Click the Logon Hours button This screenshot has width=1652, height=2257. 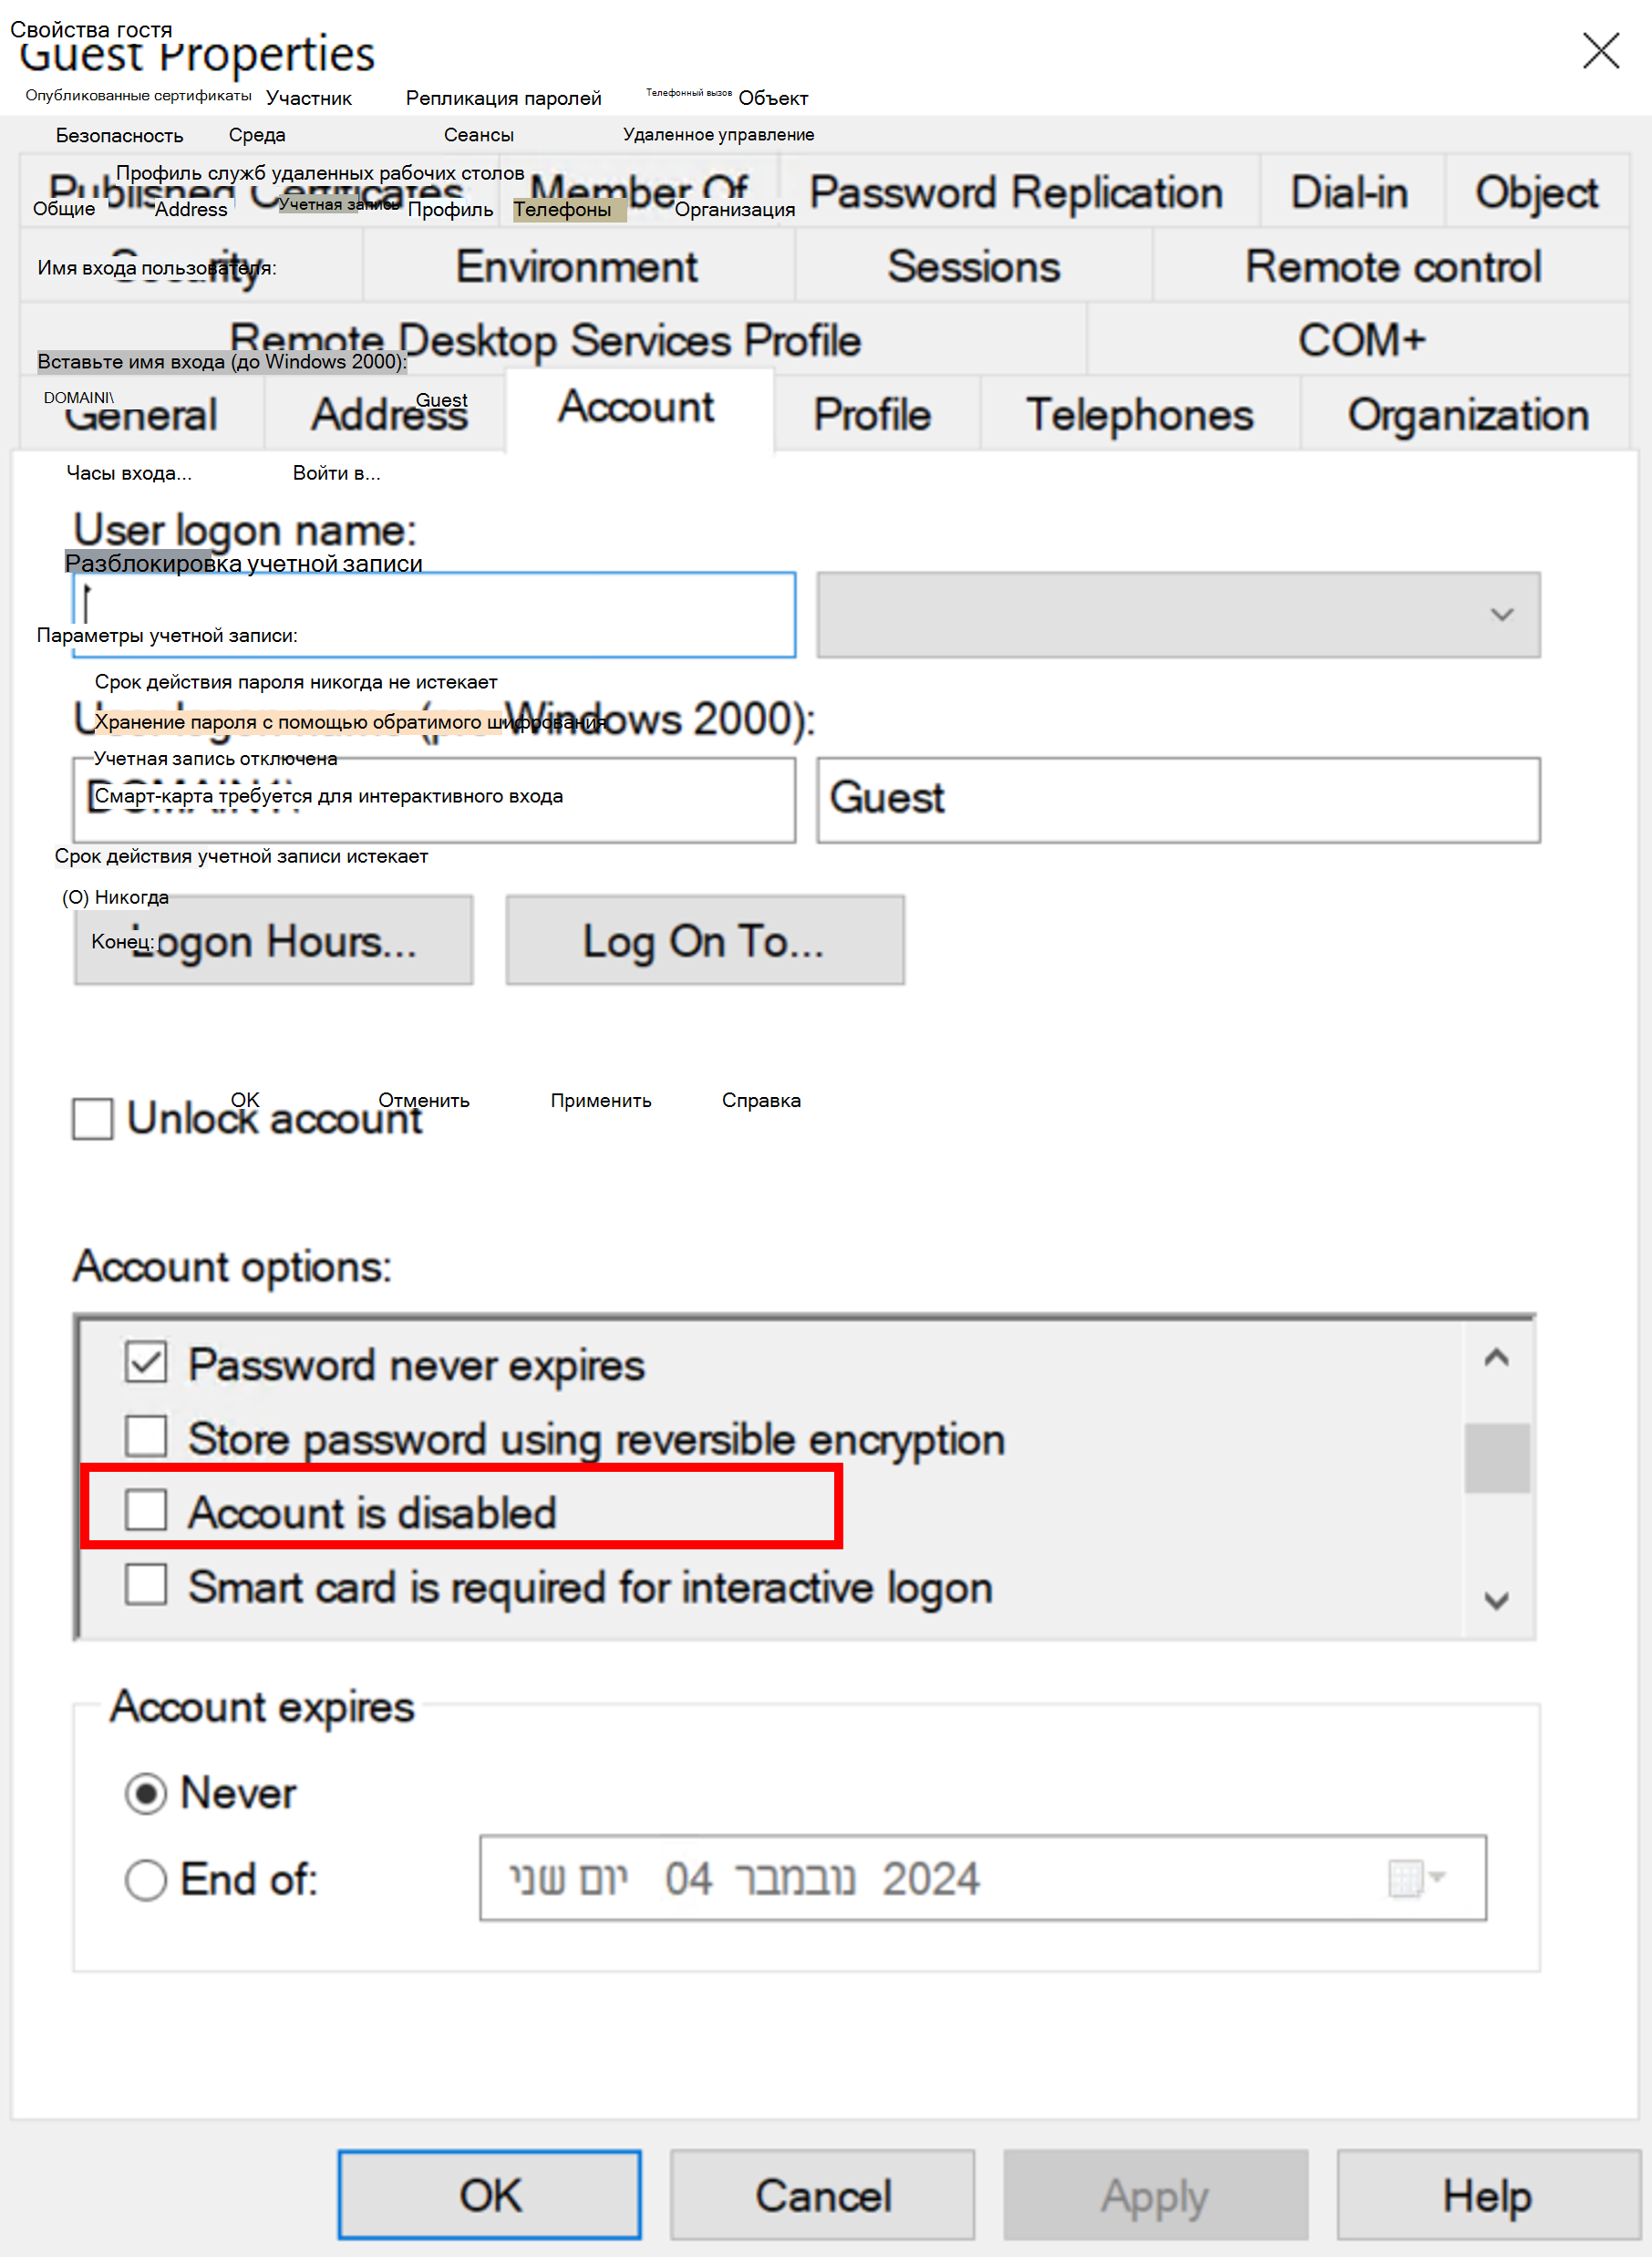(x=273, y=941)
